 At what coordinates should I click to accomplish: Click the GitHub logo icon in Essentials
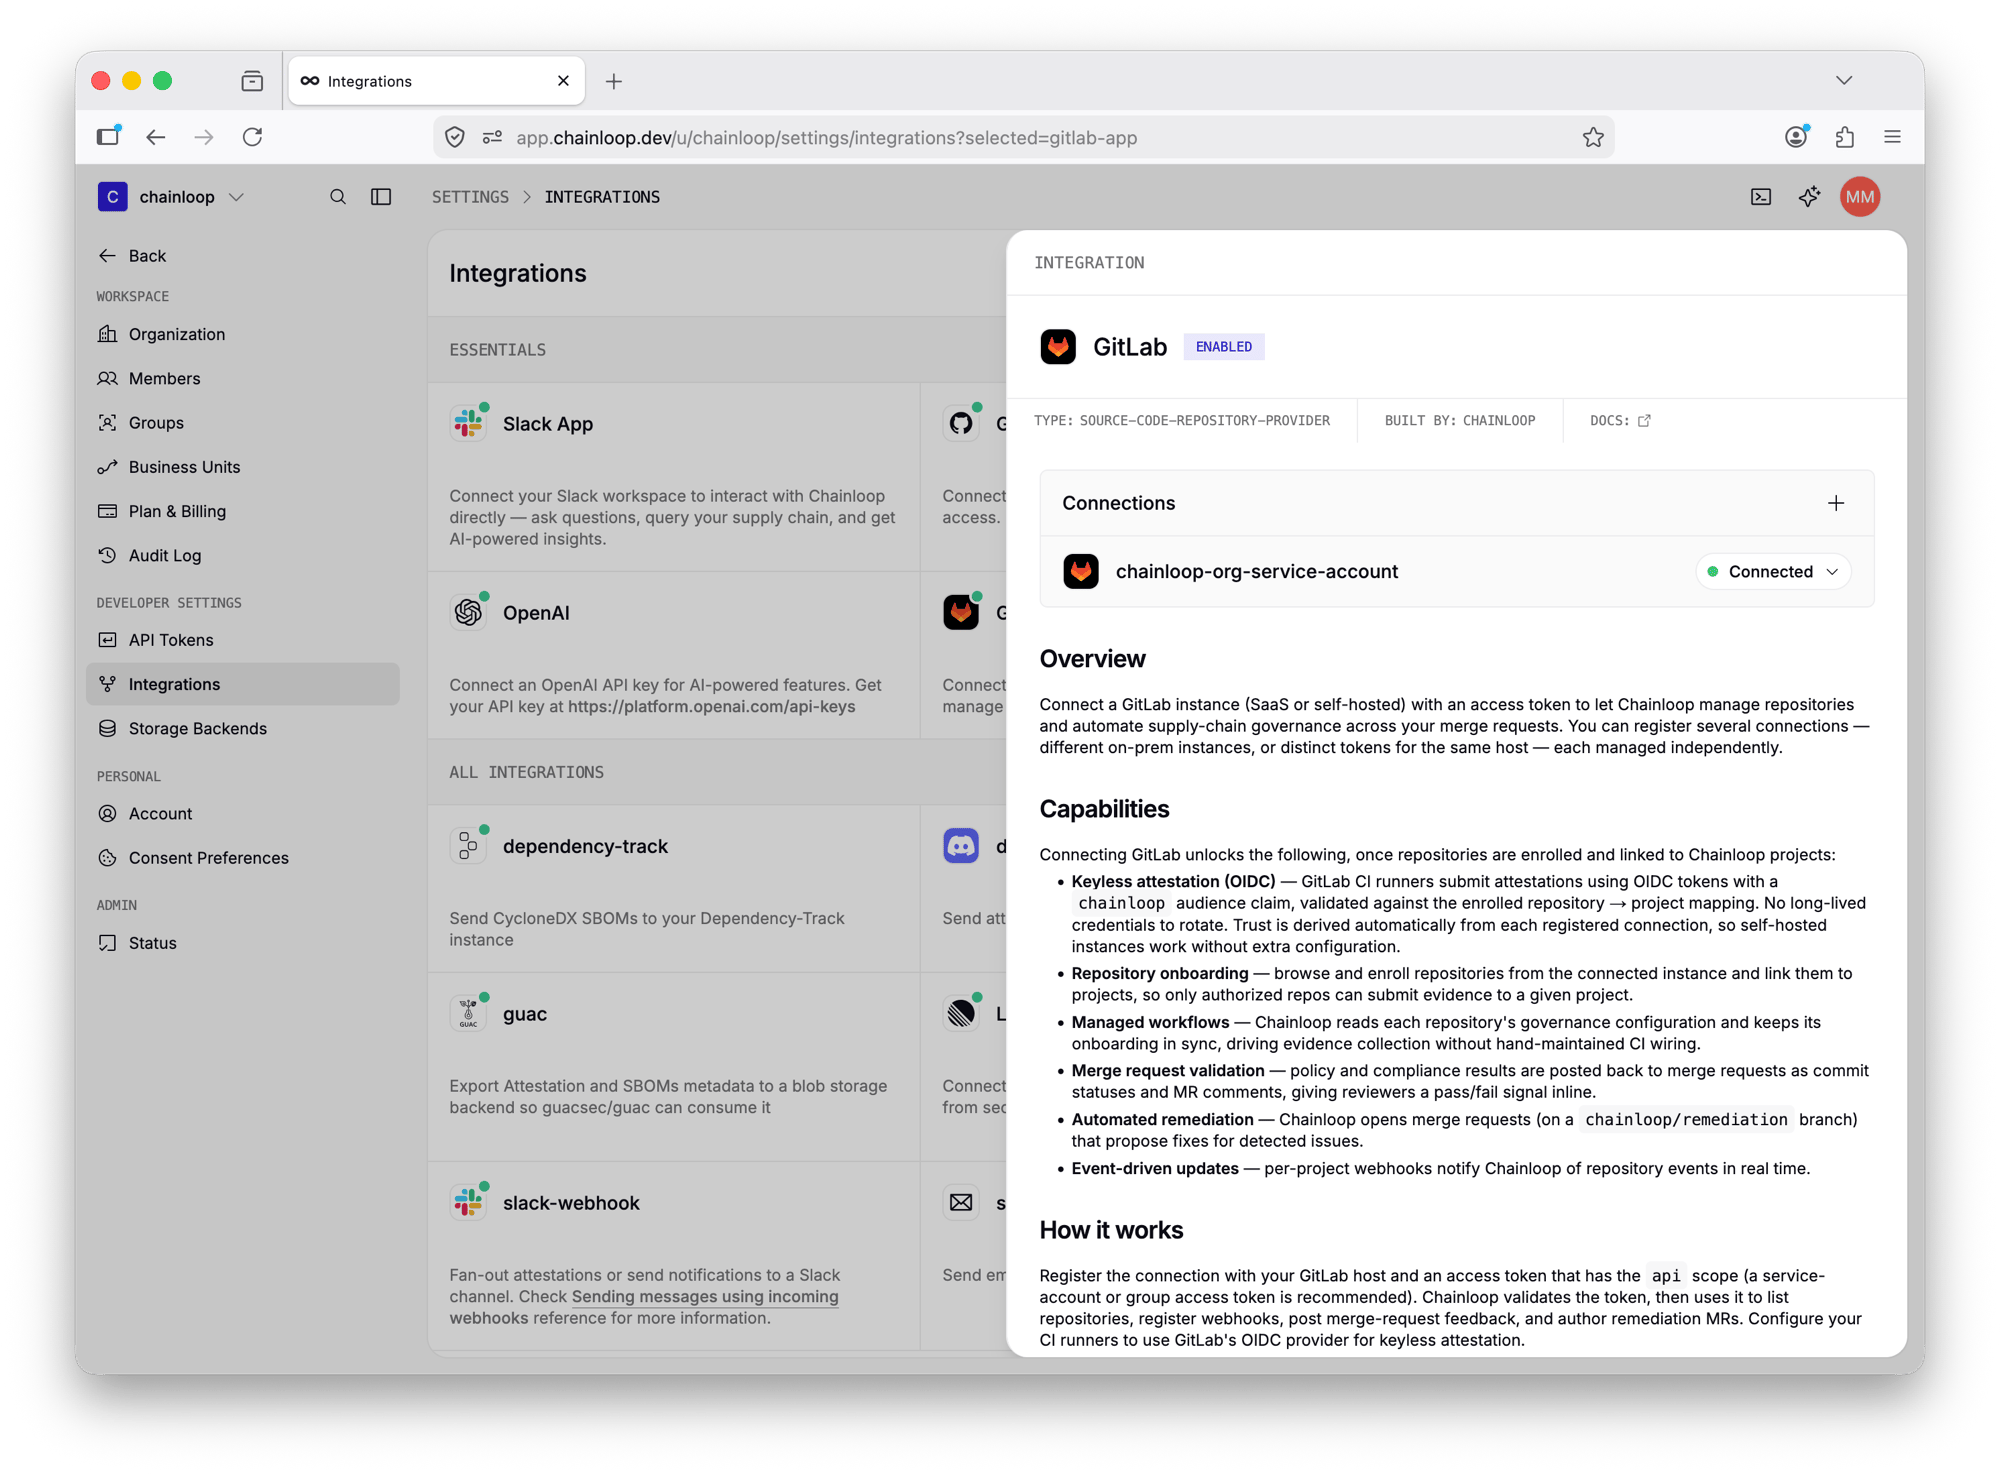pyautogui.click(x=961, y=424)
